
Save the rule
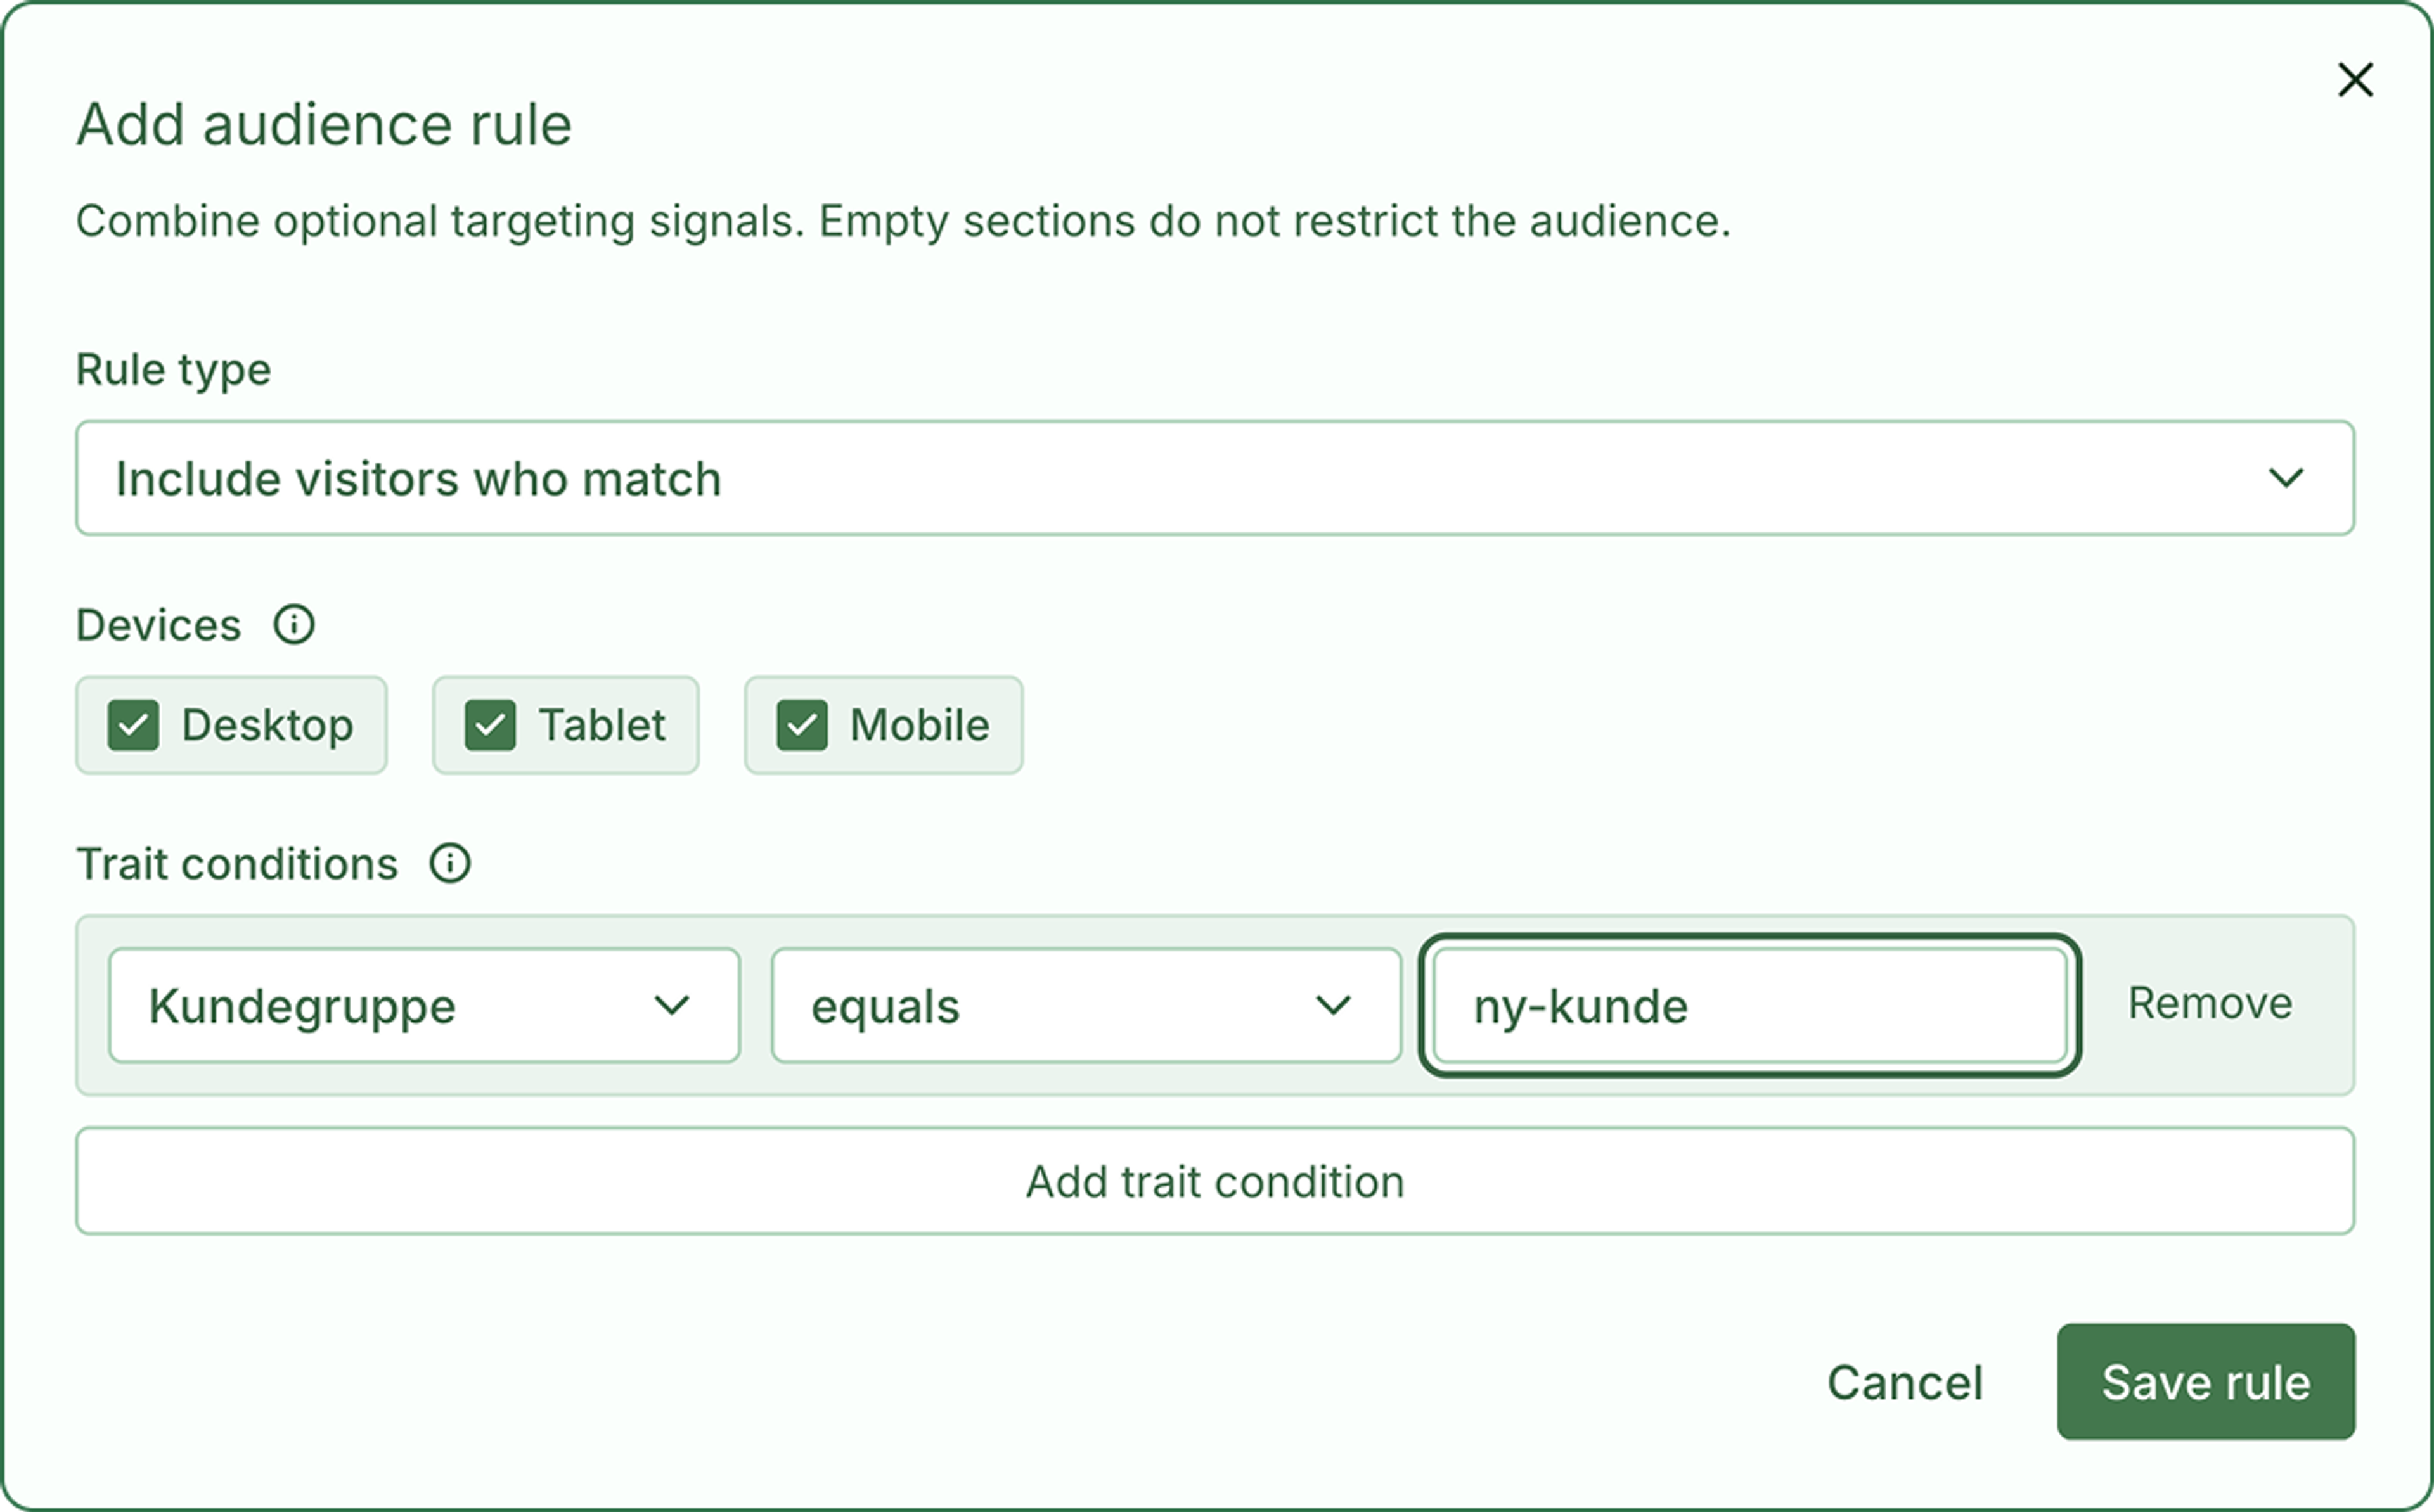tap(2206, 1382)
